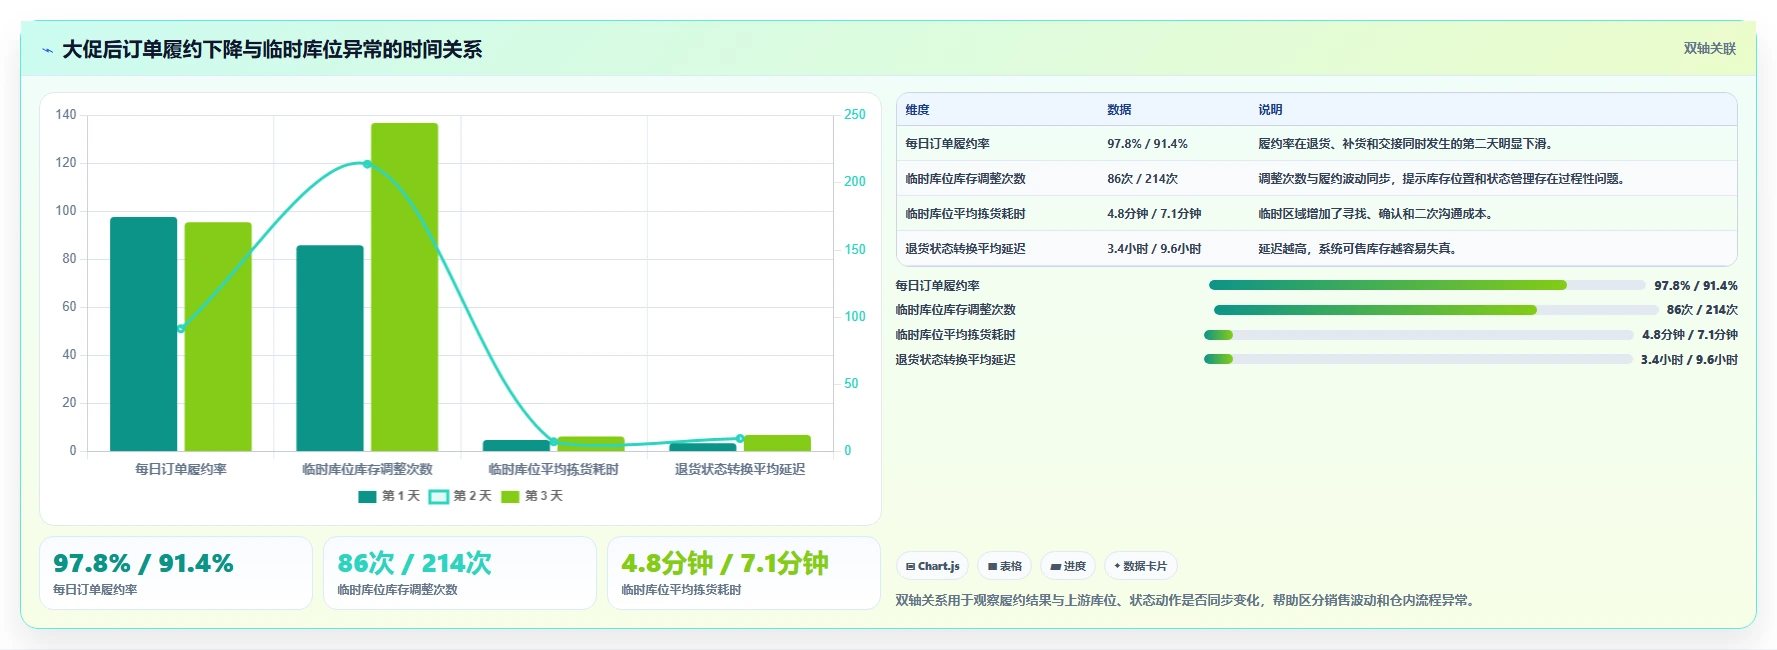The width and height of the screenshot is (1777, 650).
Task: Toggle the 第2天 legend entry
Action: (x=461, y=496)
